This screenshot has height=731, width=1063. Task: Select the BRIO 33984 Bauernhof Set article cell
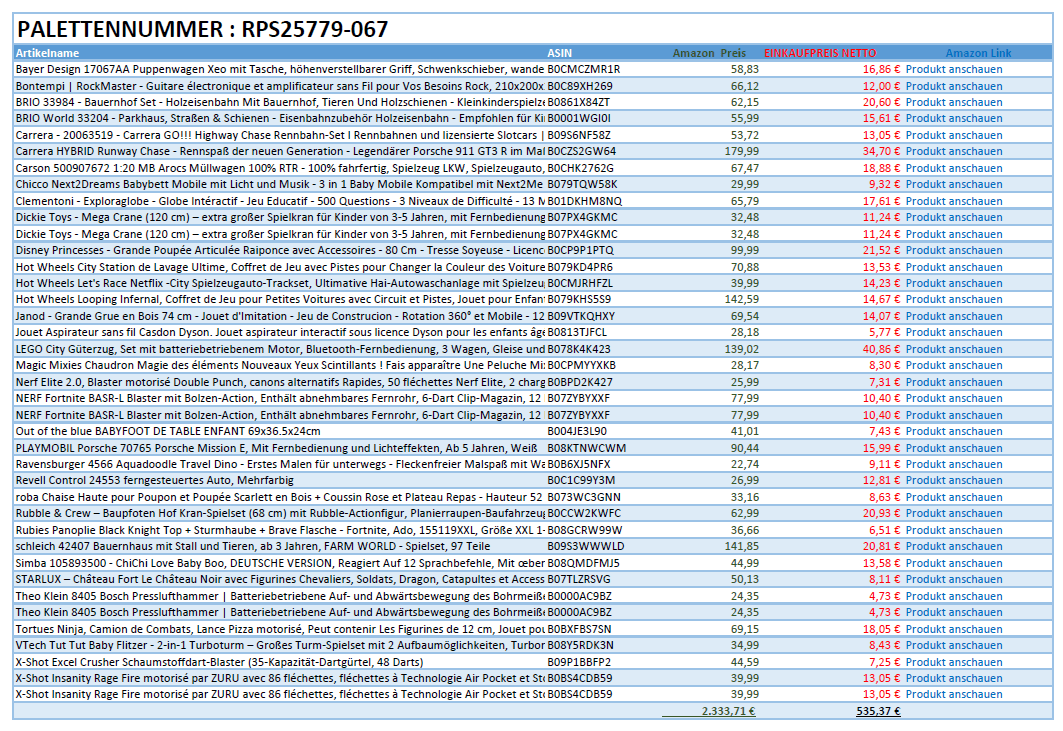tap(280, 102)
